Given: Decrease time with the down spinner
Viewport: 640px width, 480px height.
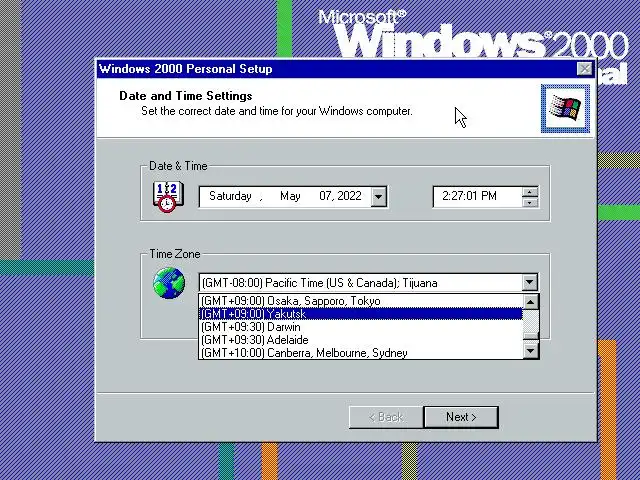Looking at the screenshot, I should (530, 202).
